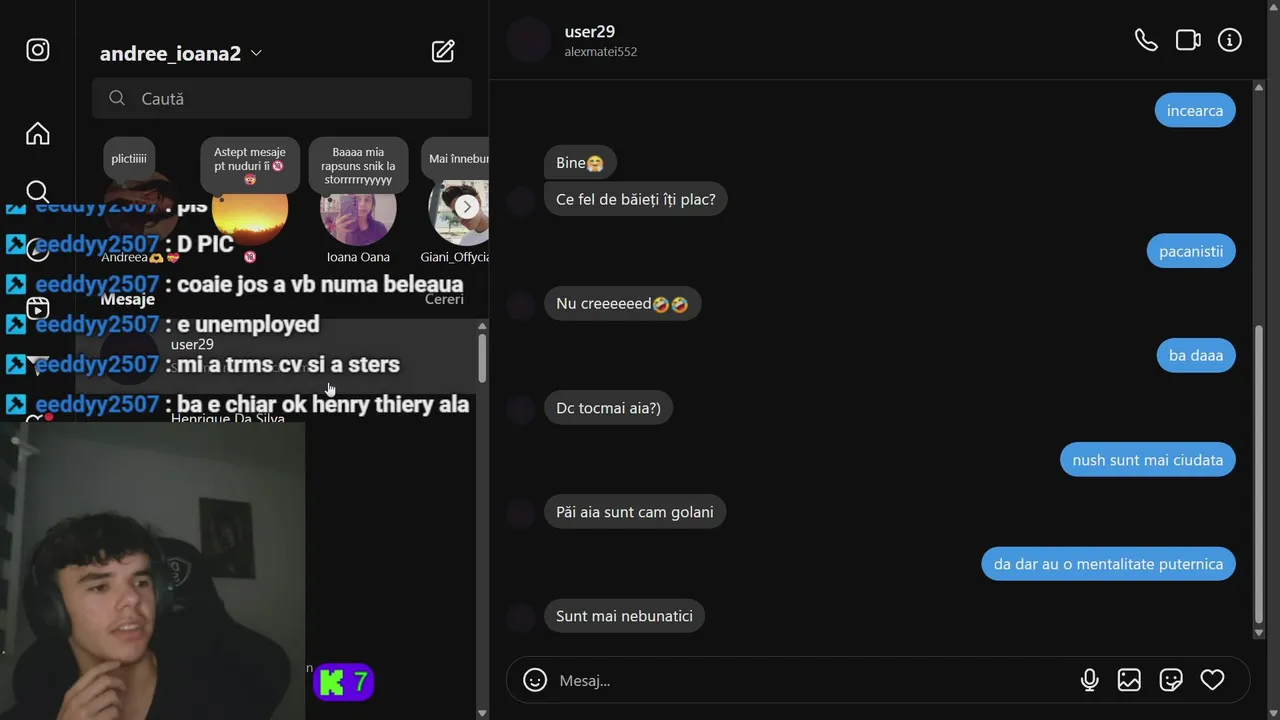The width and height of the screenshot is (1280, 720).
Task: Open emoji picker in message box
Action: [x=535, y=680]
